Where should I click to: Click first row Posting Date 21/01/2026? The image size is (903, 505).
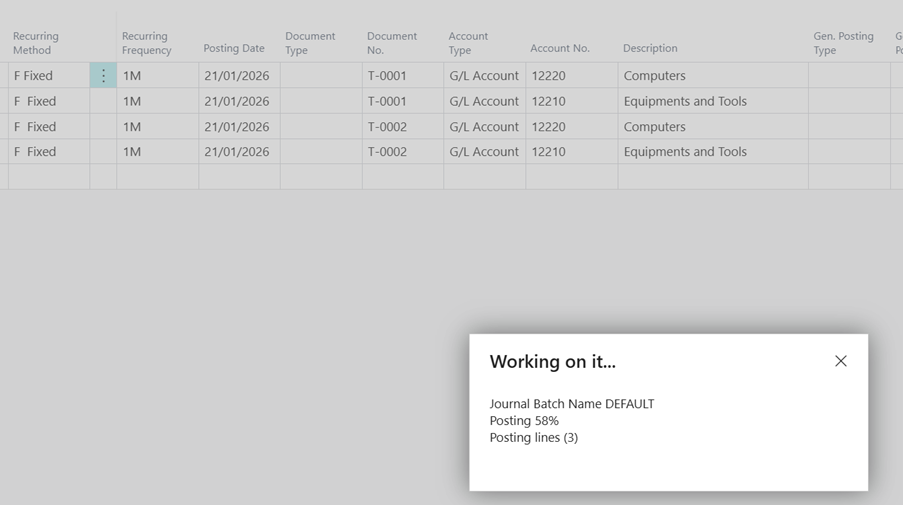point(237,76)
